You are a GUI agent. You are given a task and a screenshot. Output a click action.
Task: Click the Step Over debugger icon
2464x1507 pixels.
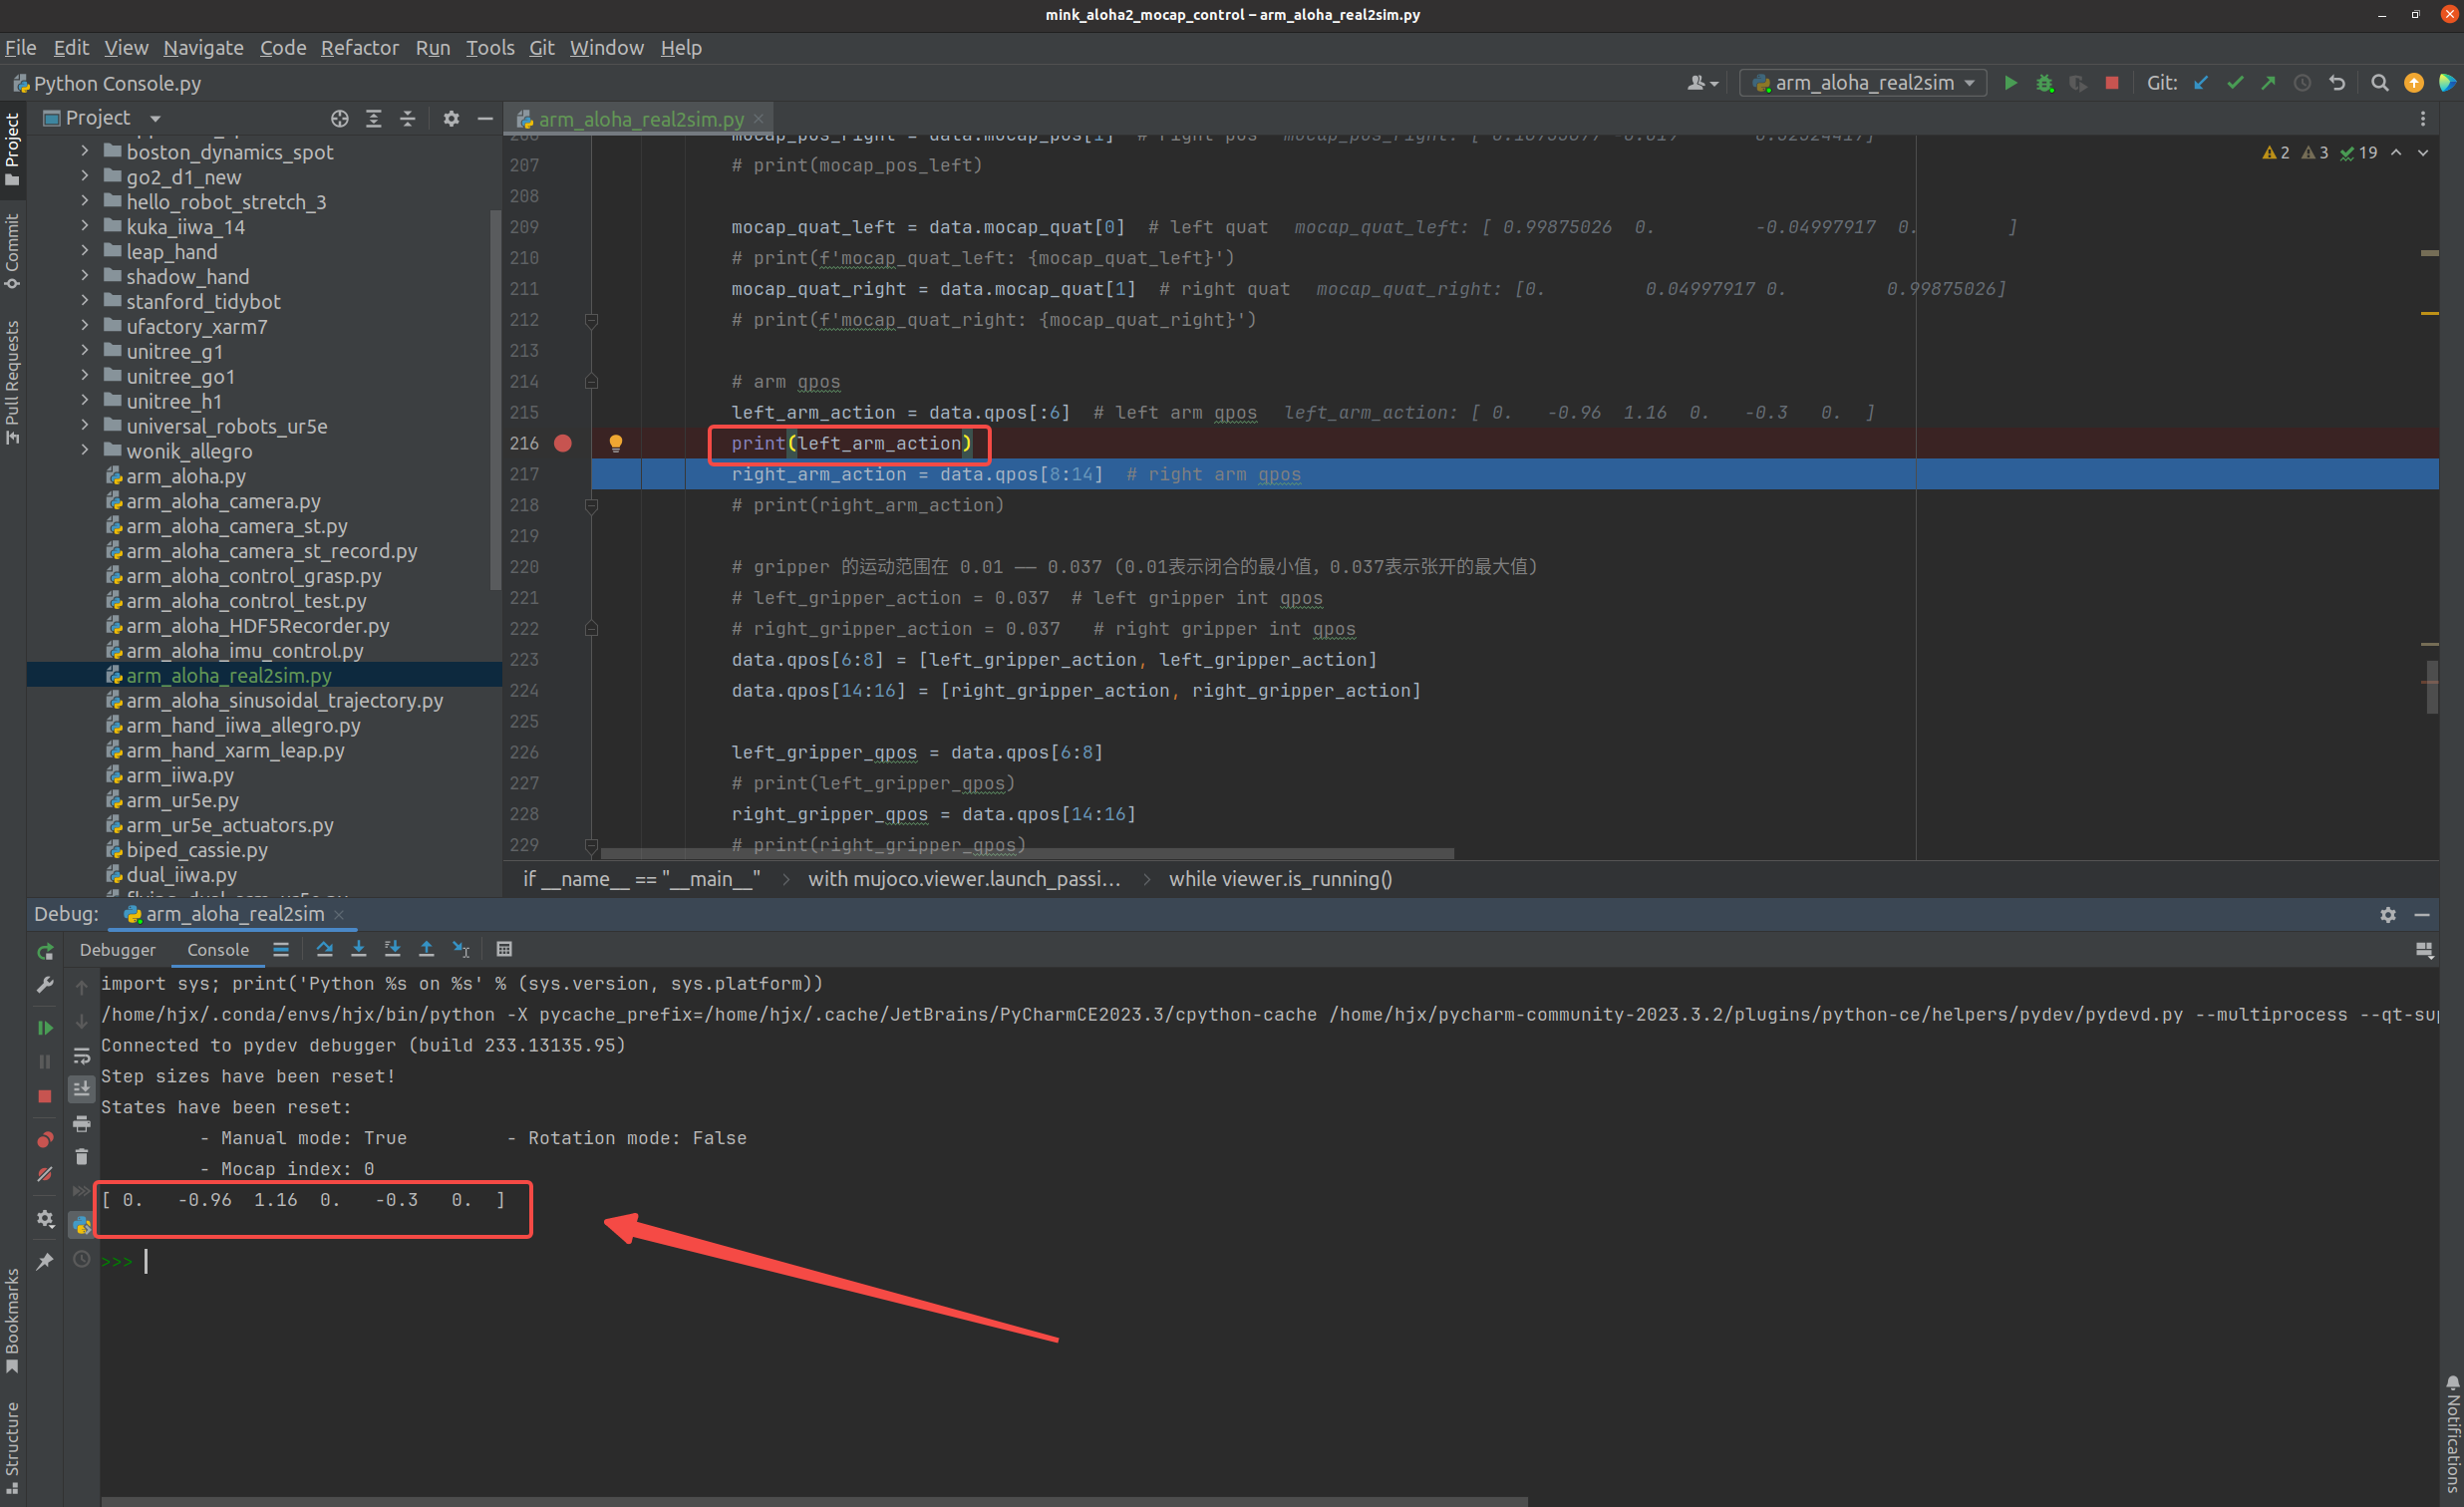coord(324,948)
